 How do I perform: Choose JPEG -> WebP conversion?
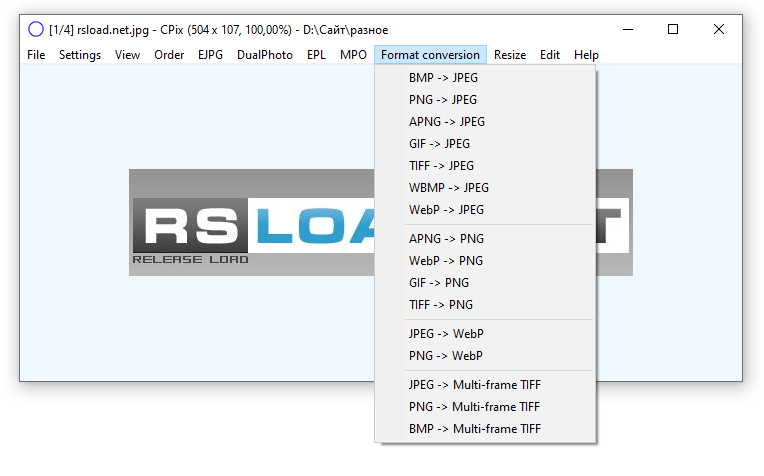click(485, 334)
